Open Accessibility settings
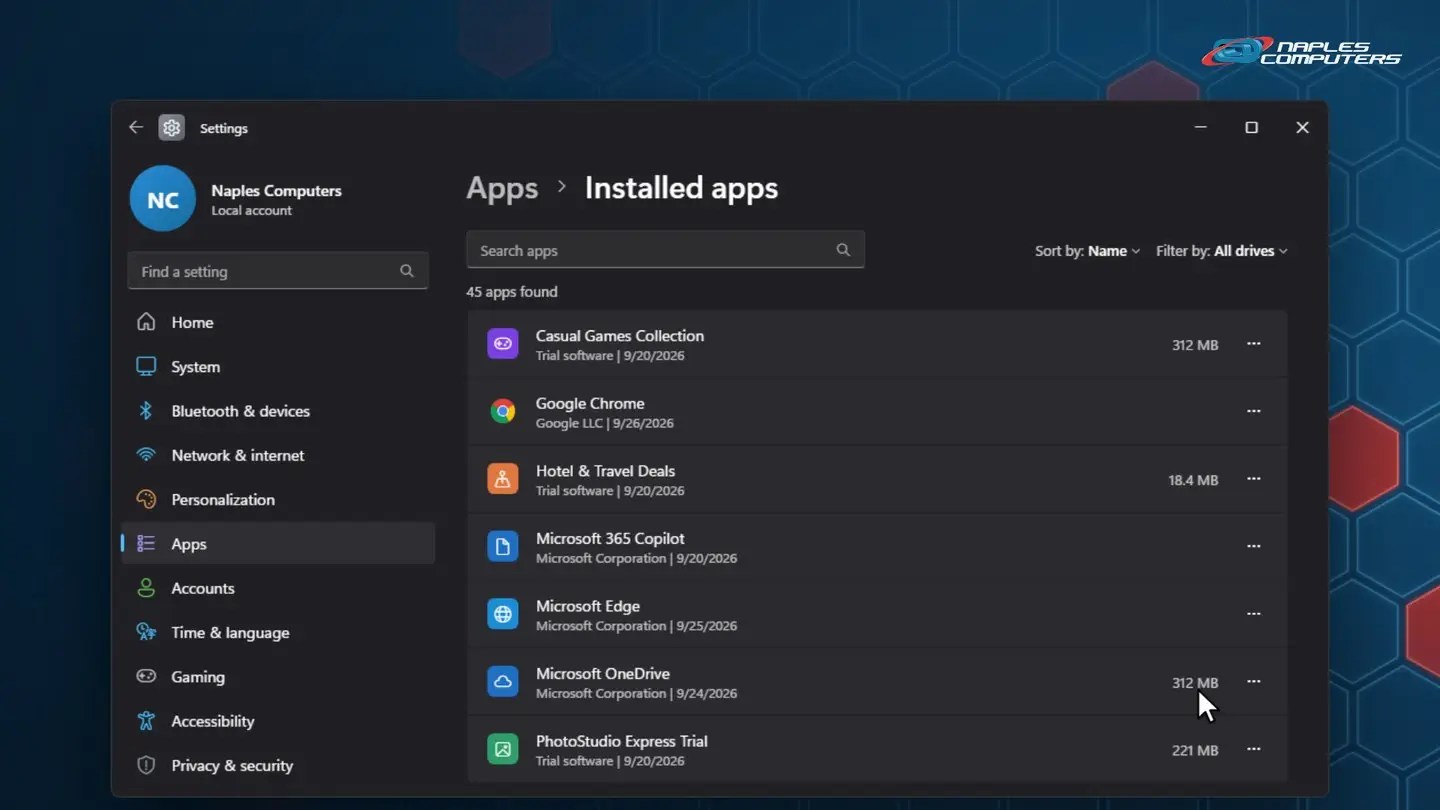The height and width of the screenshot is (810, 1440). click(278, 721)
